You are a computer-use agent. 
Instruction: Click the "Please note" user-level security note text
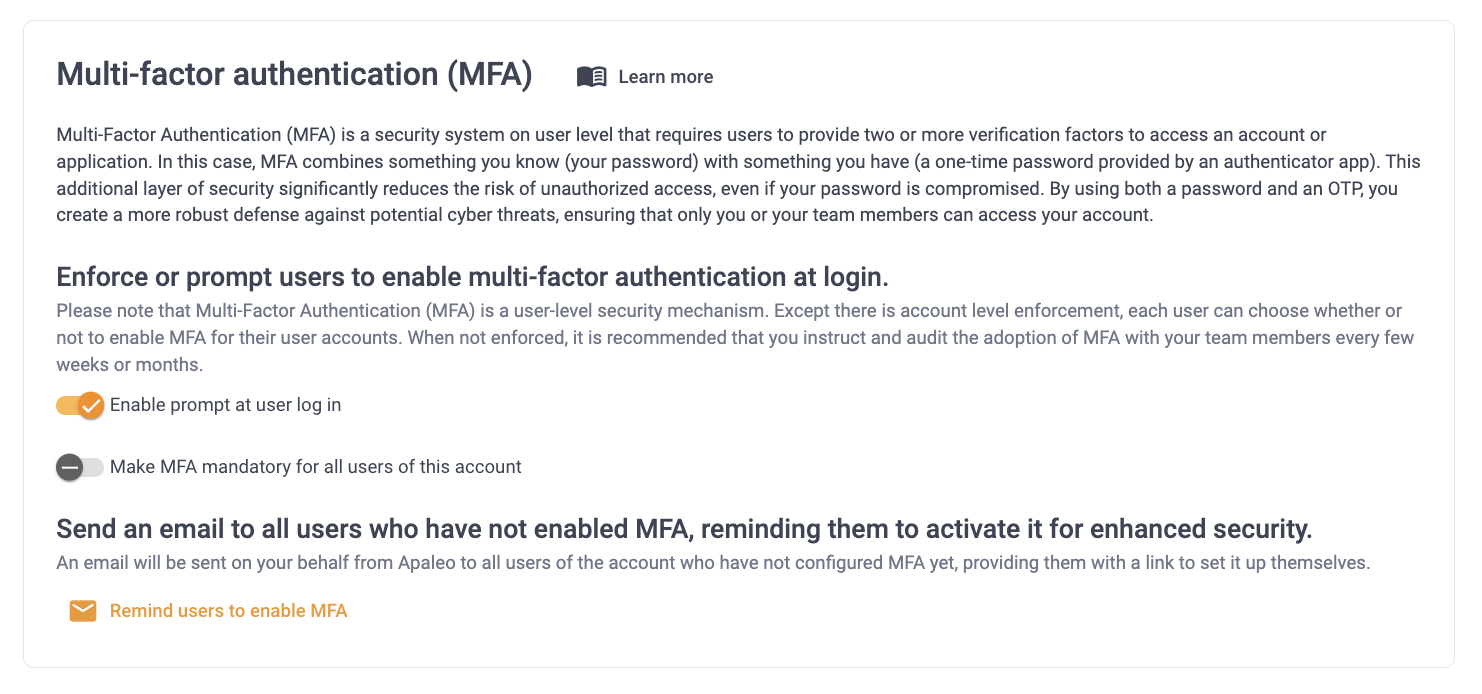735,338
